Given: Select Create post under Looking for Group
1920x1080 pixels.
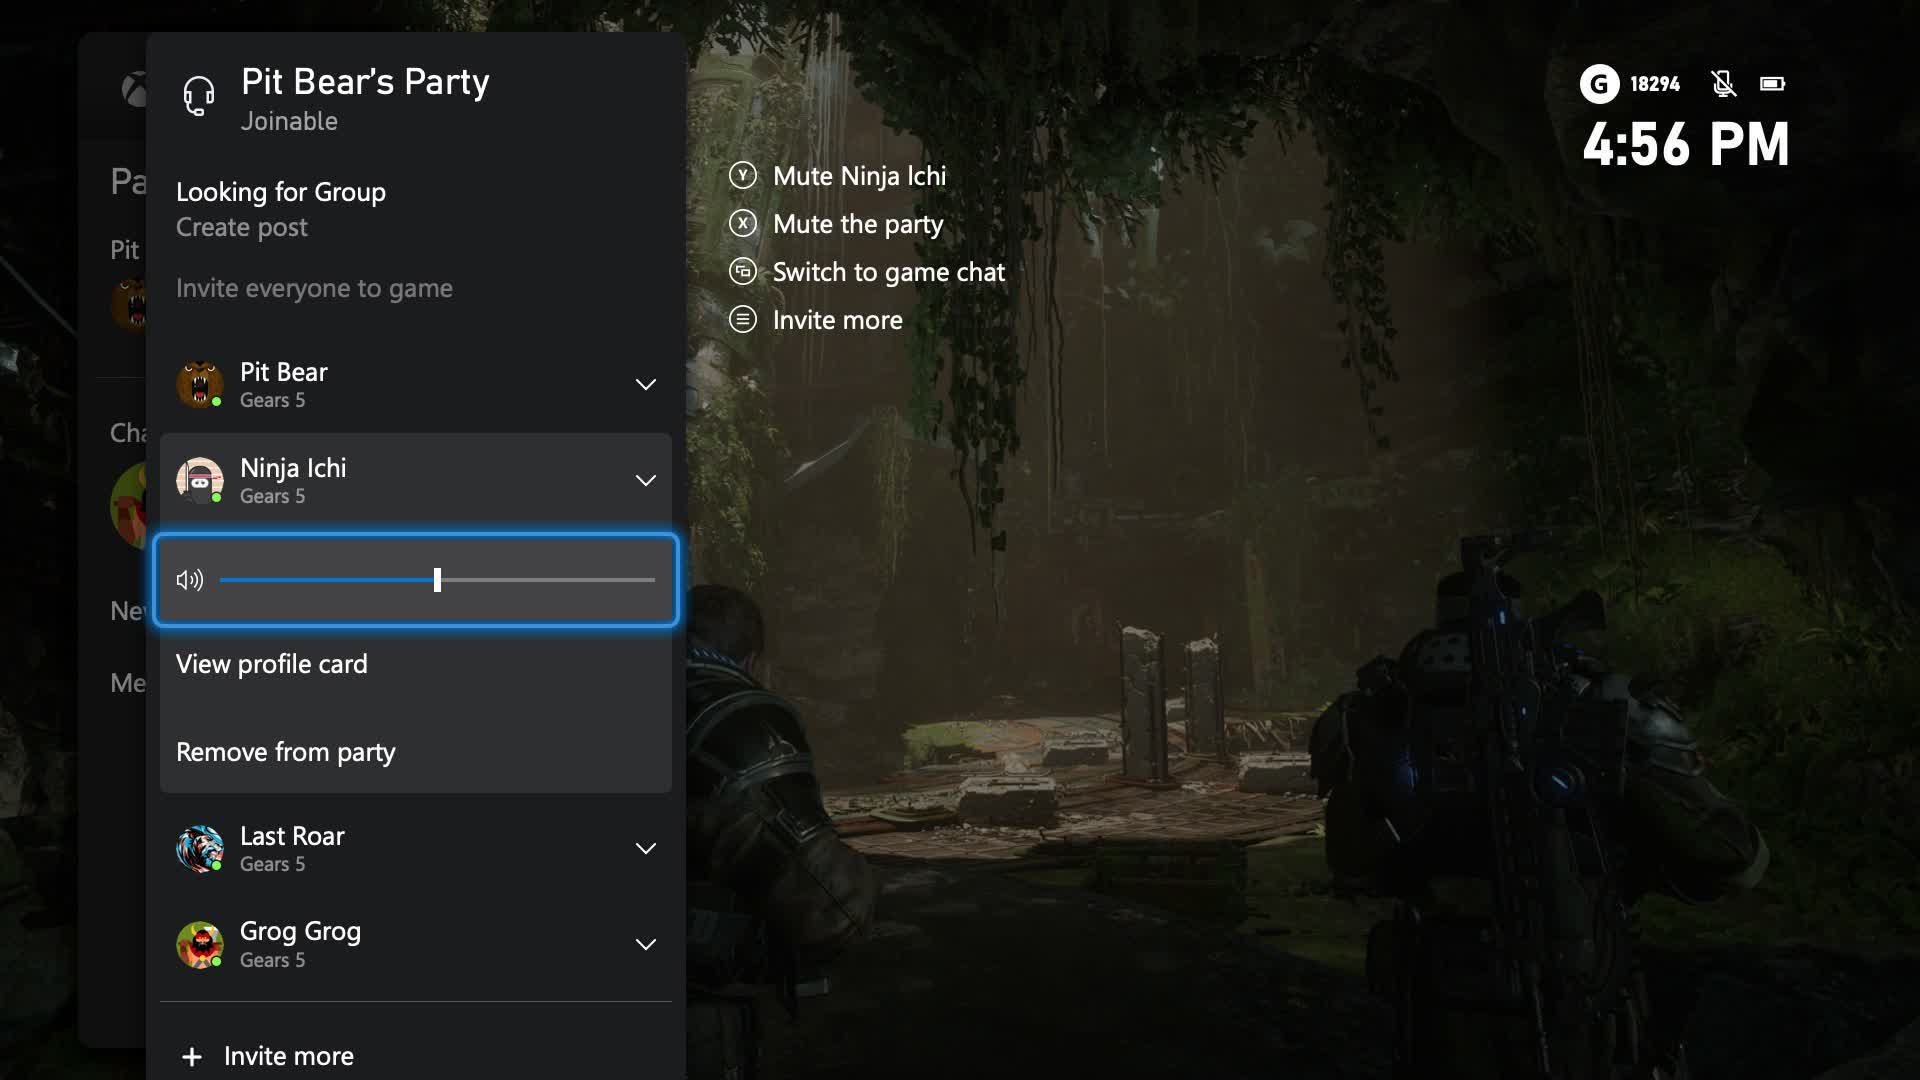Looking at the screenshot, I should click(241, 228).
